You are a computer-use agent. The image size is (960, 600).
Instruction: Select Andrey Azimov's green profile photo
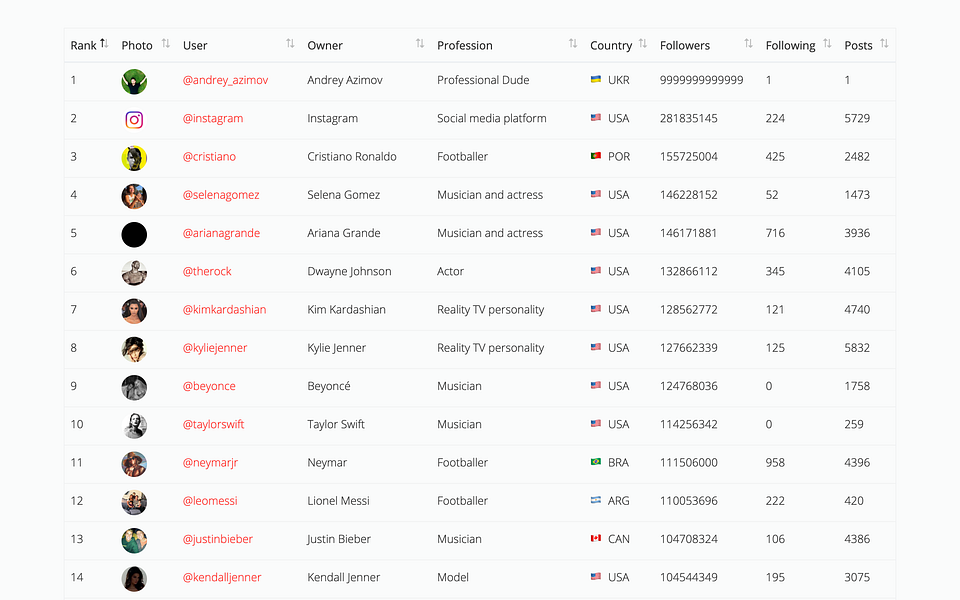coord(134,81)
